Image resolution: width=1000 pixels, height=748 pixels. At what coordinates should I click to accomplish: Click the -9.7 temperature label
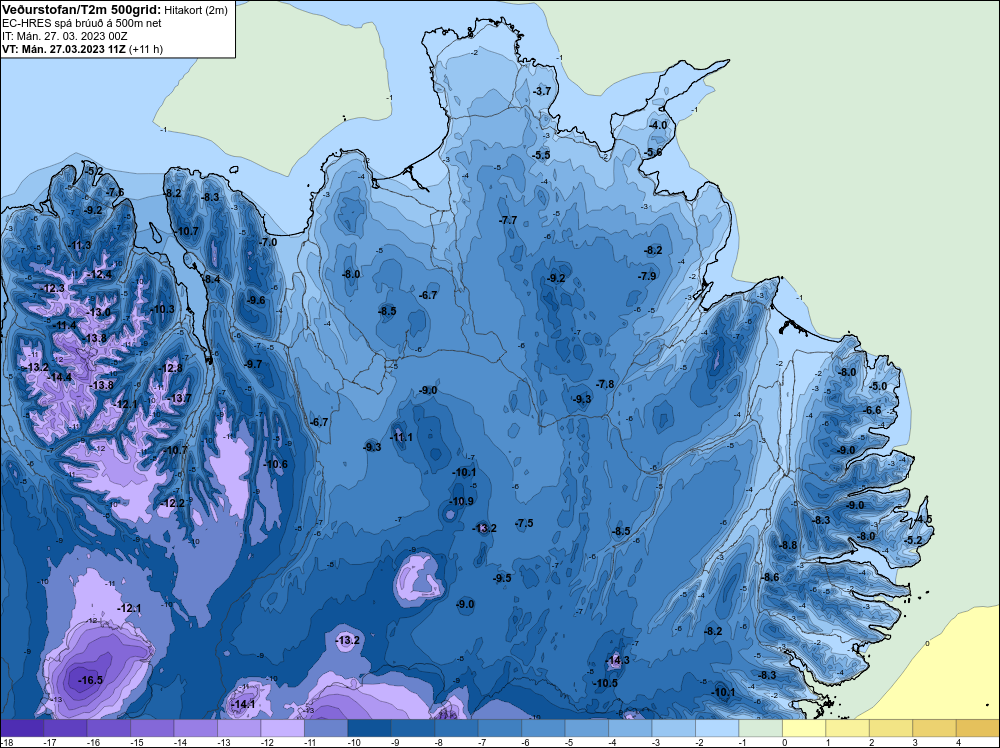point(253,364)
